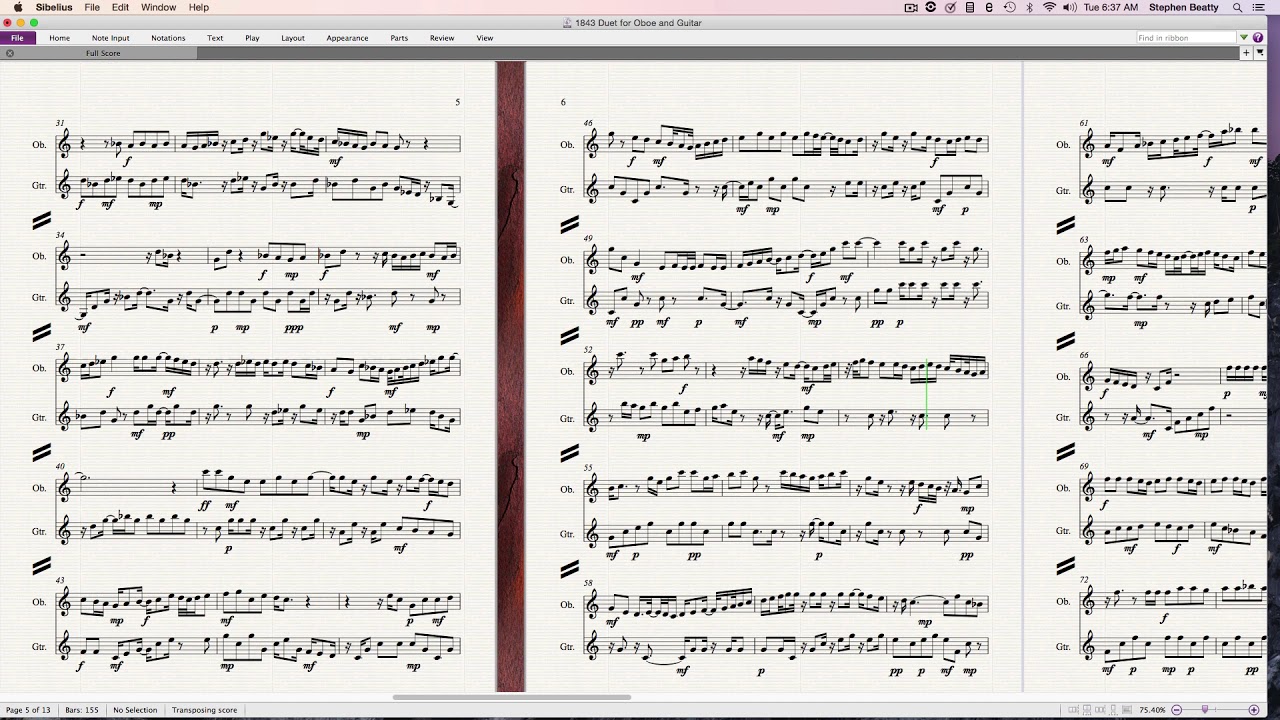1280x720 pixels.
Task: Open the File ribbon tab
Action: (18, 38)
